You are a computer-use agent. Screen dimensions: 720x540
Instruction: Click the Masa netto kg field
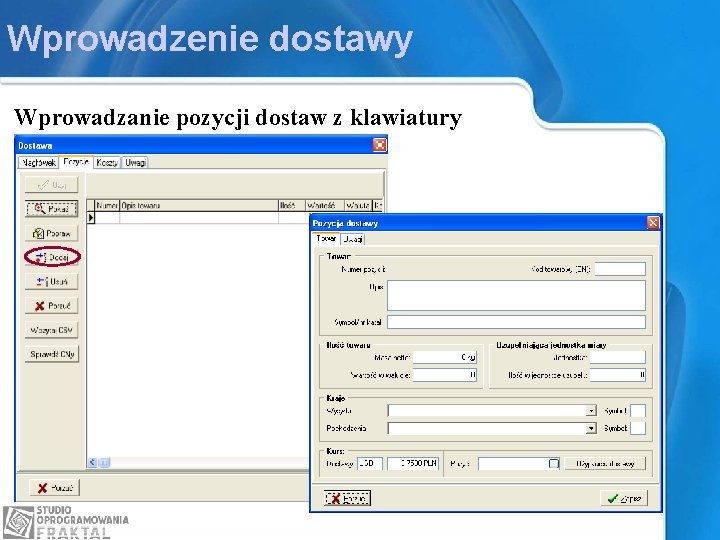[444, 357]
